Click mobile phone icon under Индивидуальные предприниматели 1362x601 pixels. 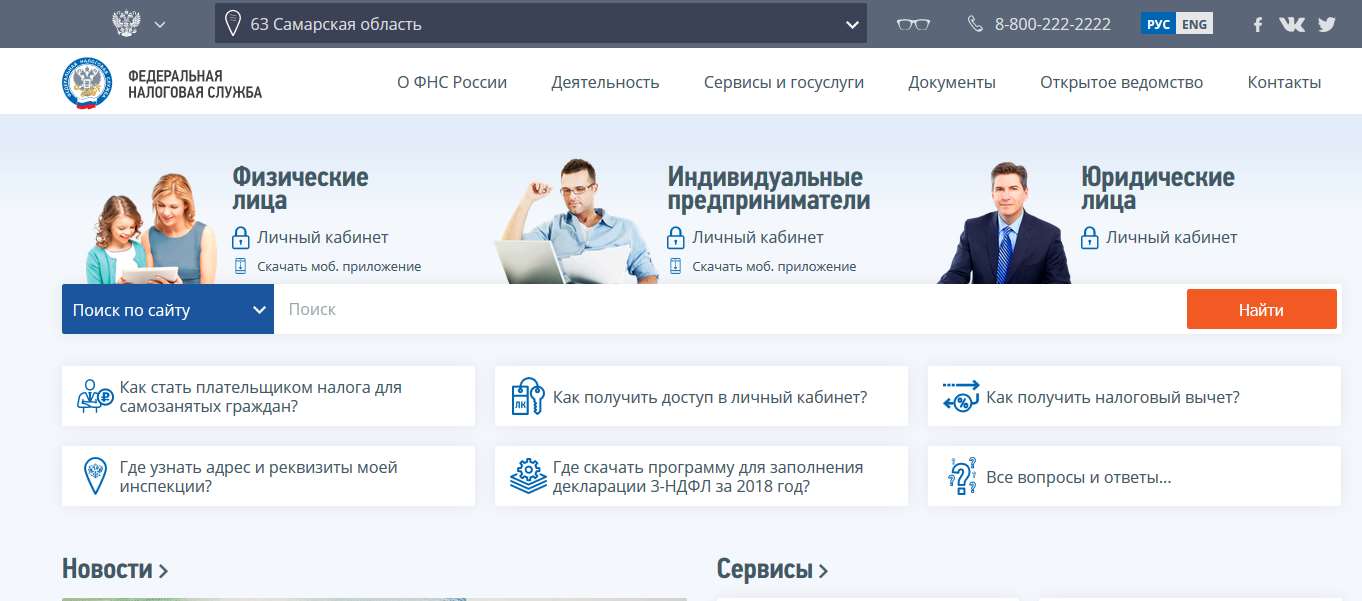pyautogui.click(x=675, y=266)
